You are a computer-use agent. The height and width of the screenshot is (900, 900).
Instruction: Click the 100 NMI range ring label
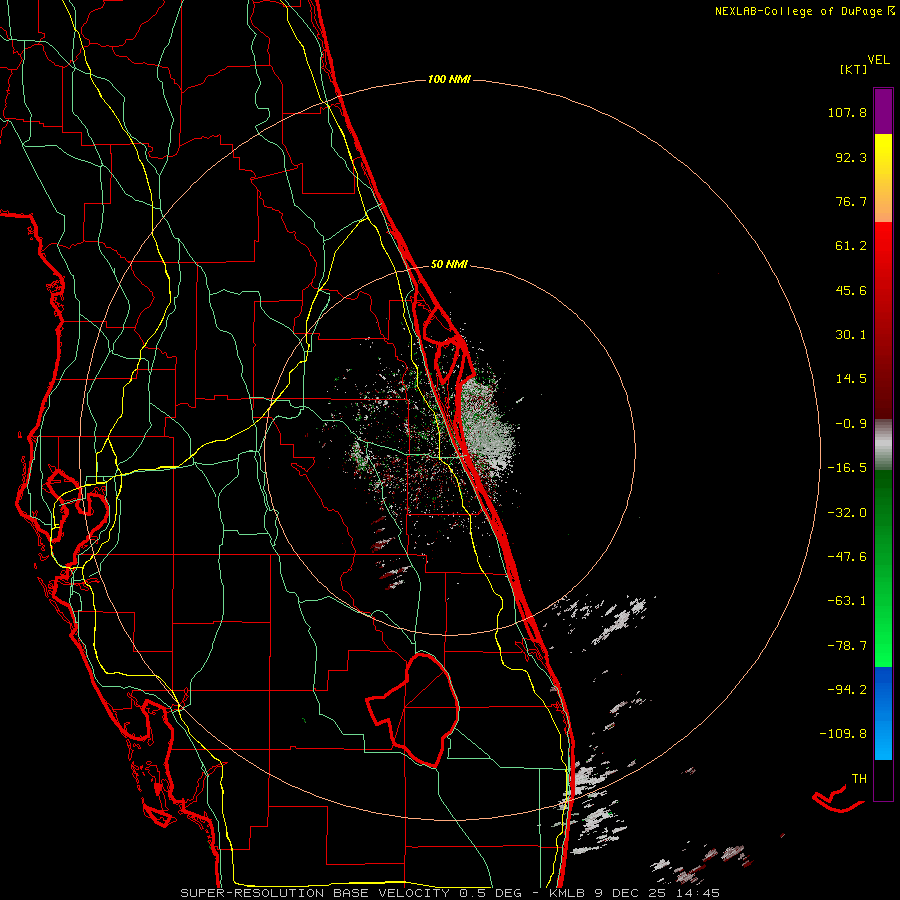click(x=449, y=79)
